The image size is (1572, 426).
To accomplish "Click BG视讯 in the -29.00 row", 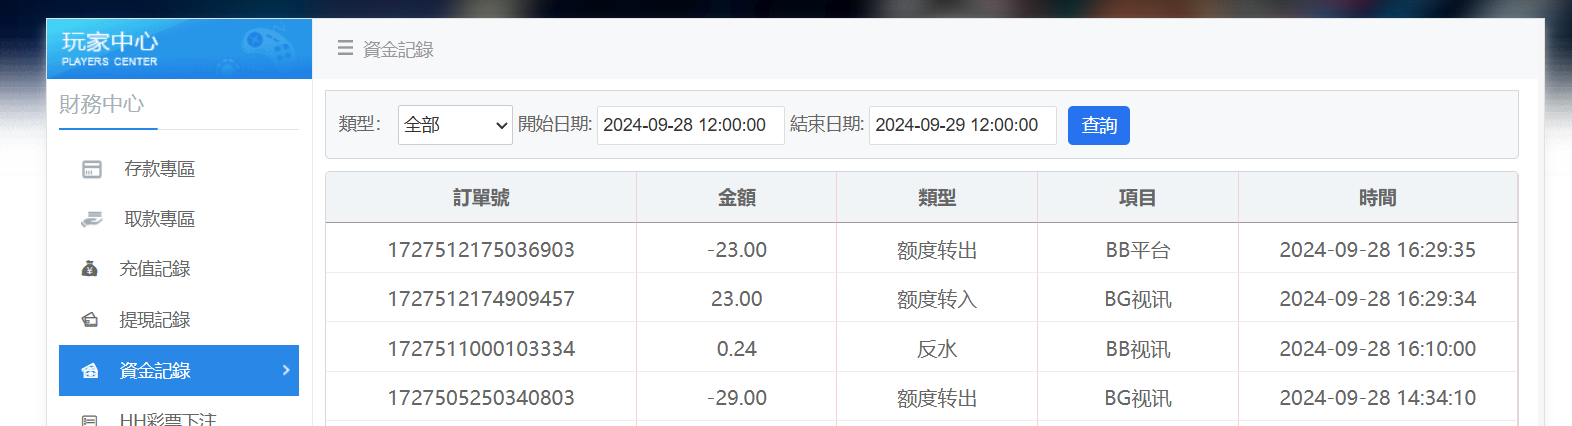I will [x=1138, y=398].
